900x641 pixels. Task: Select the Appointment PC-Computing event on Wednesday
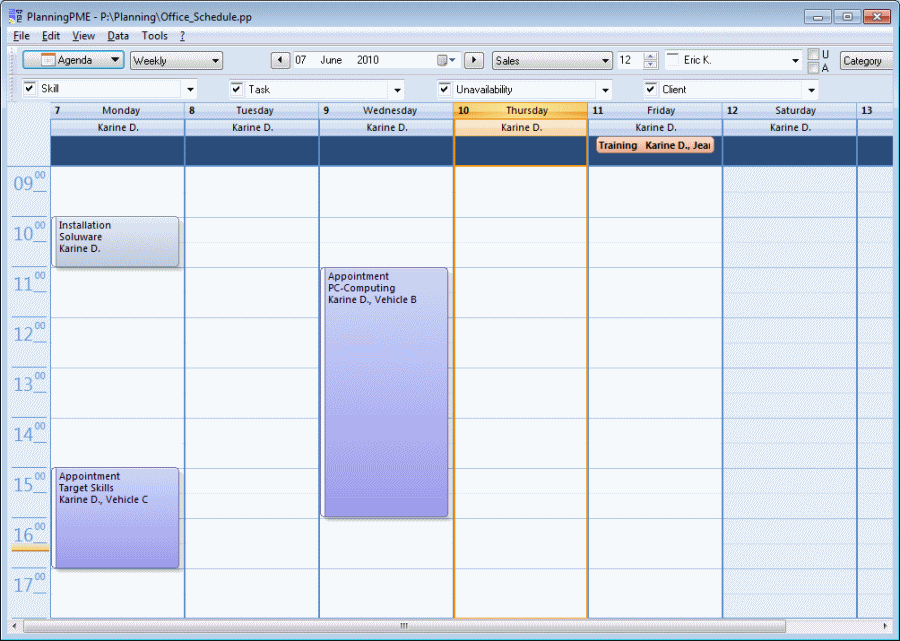pos(385,393)
